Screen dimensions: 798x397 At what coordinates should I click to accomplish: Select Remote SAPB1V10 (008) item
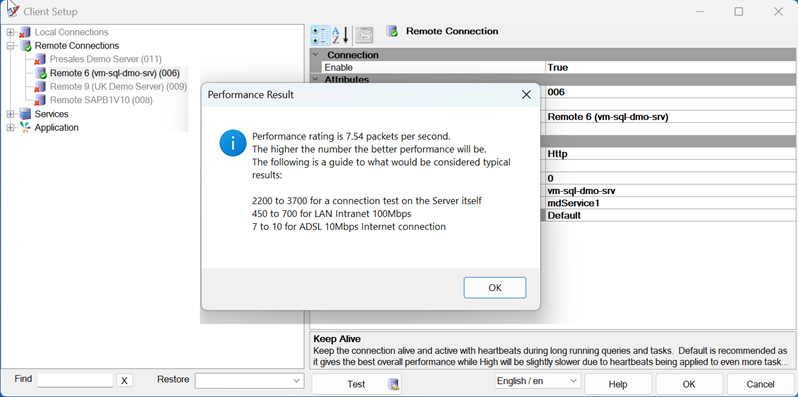tap(101, 100)
